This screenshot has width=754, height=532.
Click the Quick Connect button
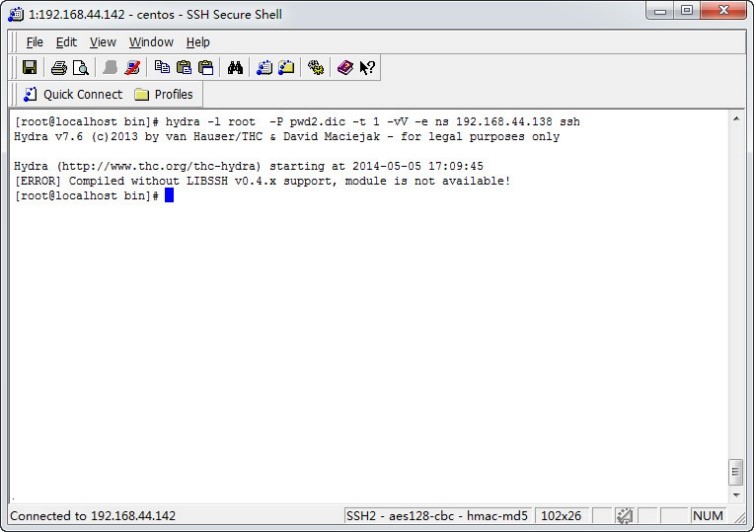(73, 94)
